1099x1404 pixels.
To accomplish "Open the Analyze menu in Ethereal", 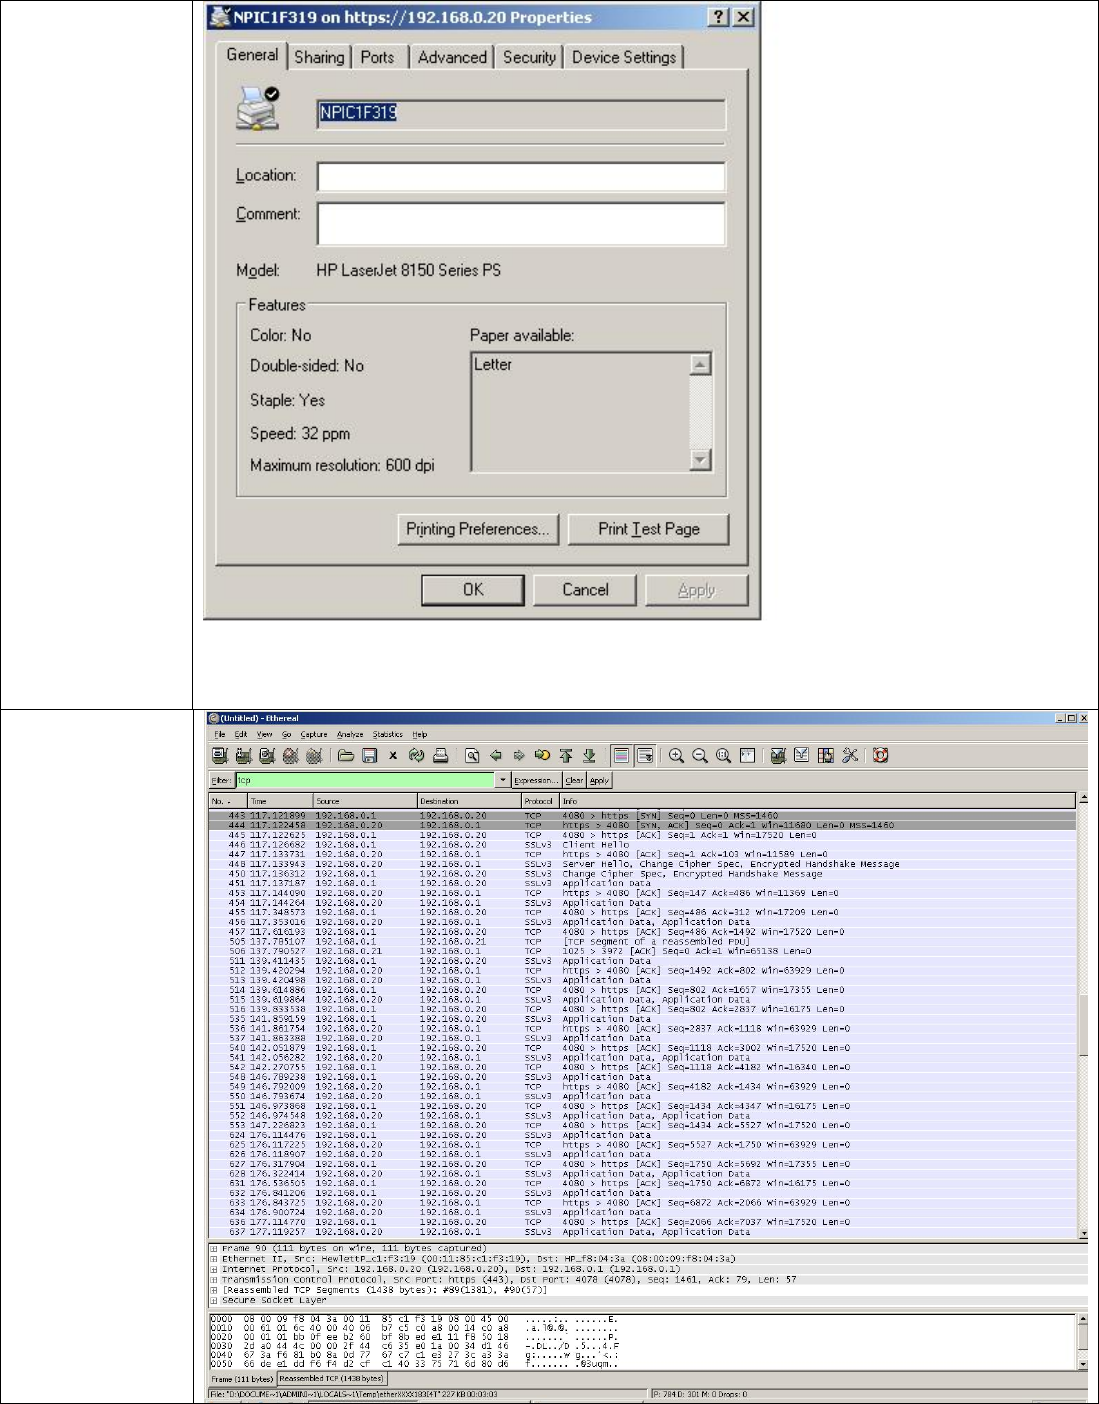I will [x=350, y=734].
